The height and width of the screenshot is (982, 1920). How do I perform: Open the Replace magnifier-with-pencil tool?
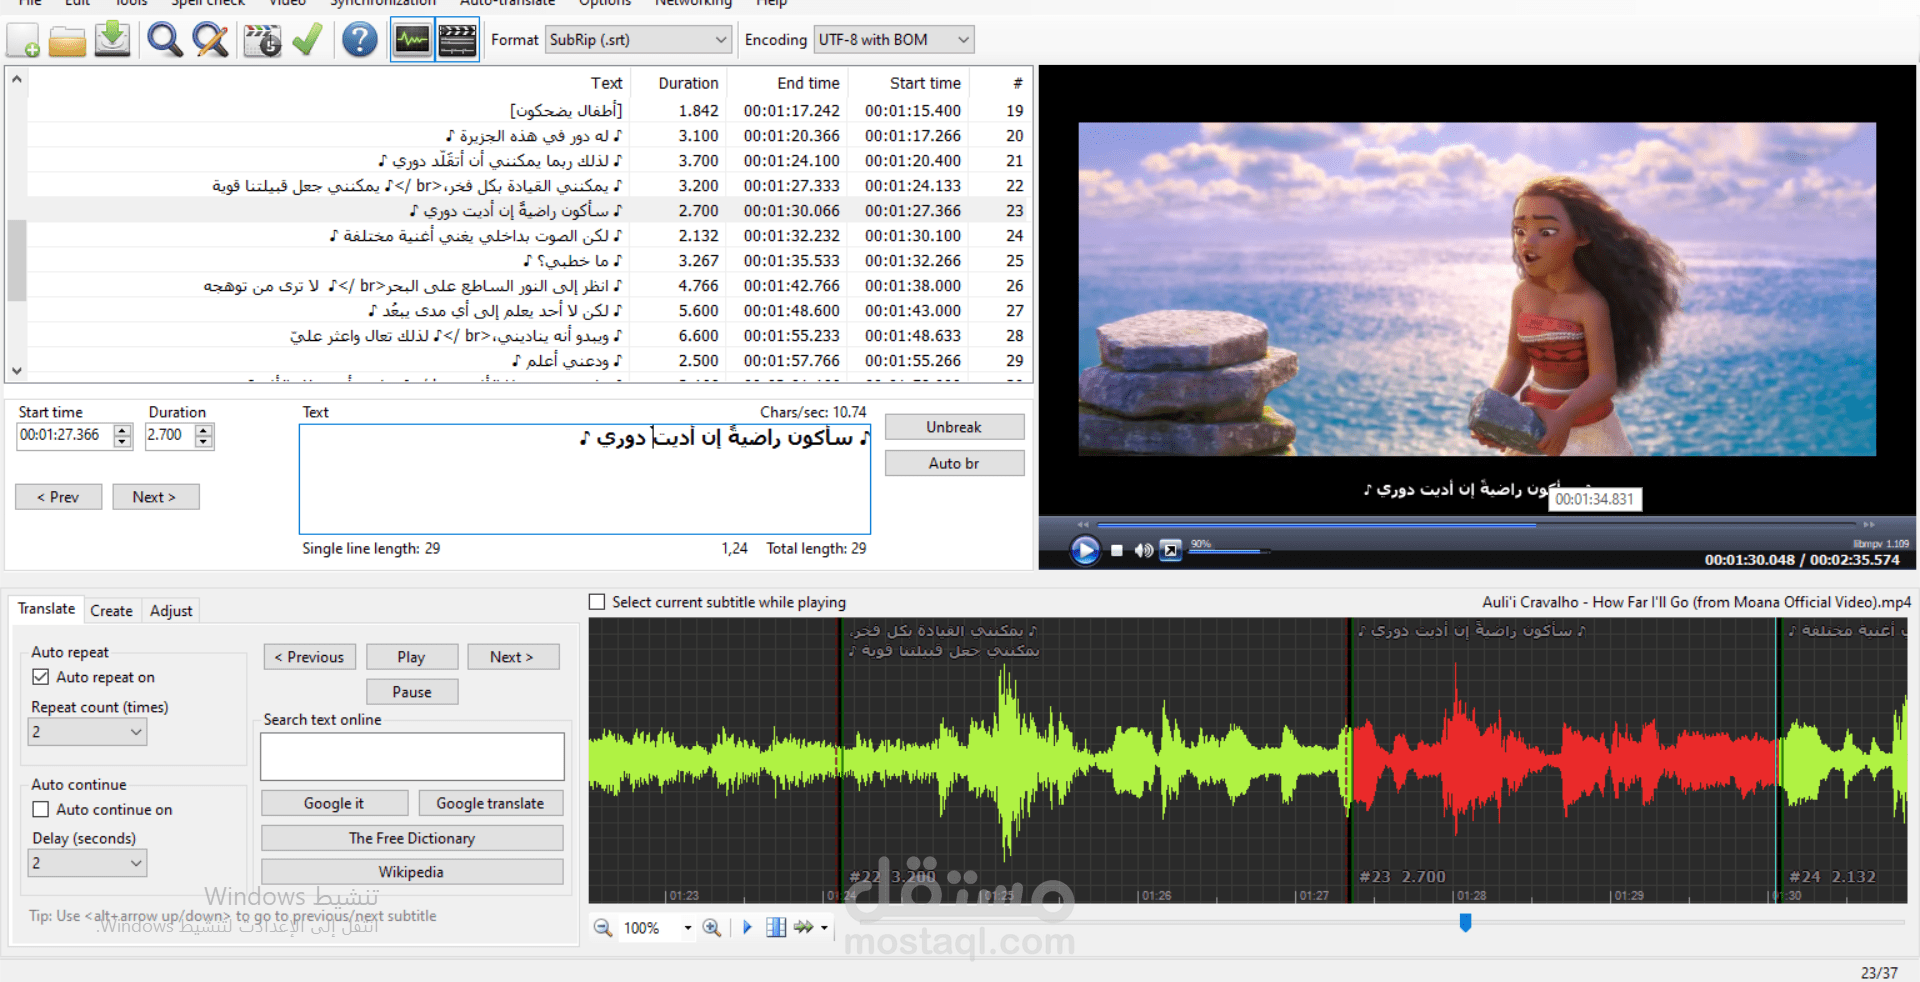(210, 40)
